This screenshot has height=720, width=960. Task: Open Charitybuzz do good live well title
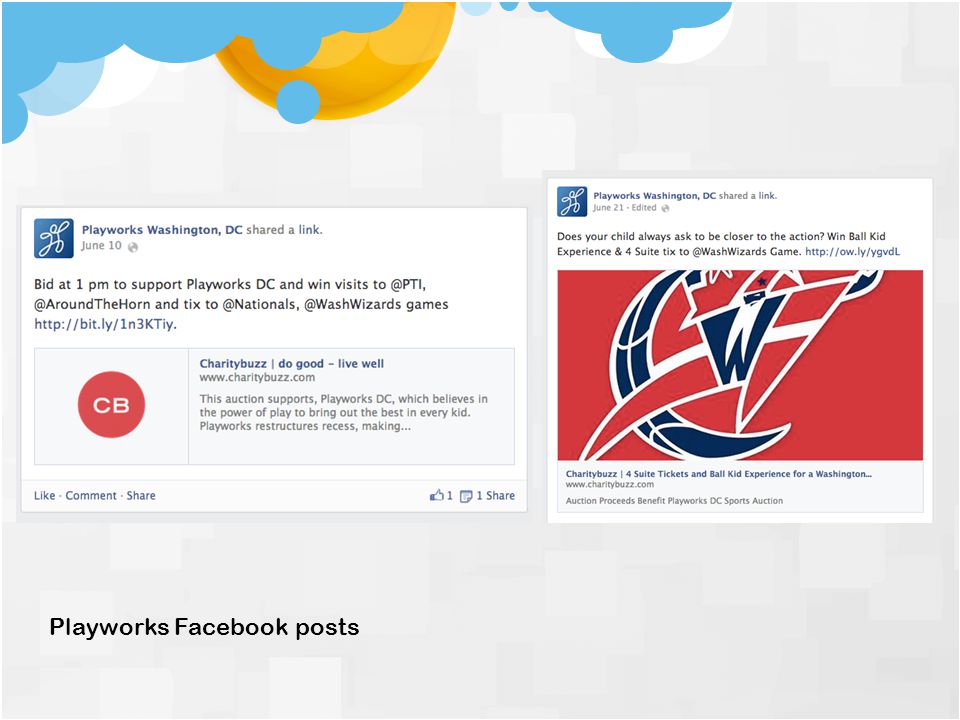pyautogui.click(x=291, y=364)
